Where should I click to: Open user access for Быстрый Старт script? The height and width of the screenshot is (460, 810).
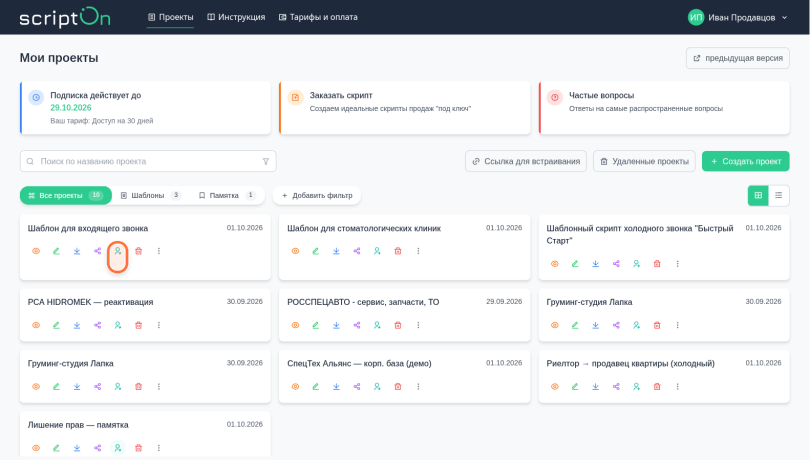(x=636, y=264)
